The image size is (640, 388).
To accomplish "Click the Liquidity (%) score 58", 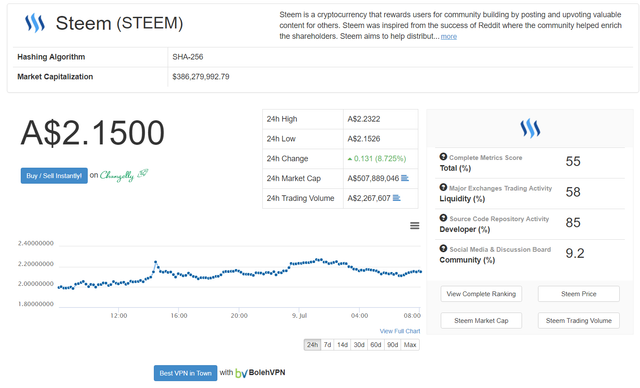I will pyautogui.click(x=573, y=192).
